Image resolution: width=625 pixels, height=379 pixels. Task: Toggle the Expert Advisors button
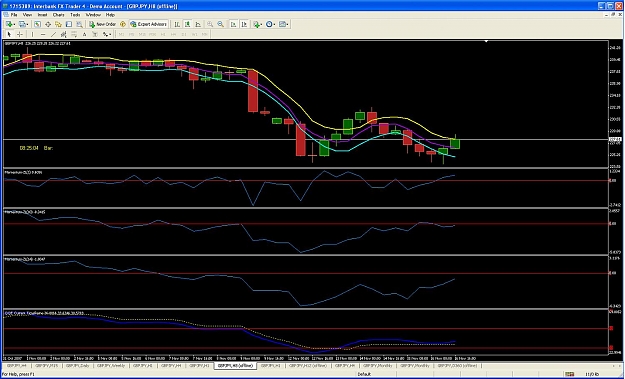149,24
